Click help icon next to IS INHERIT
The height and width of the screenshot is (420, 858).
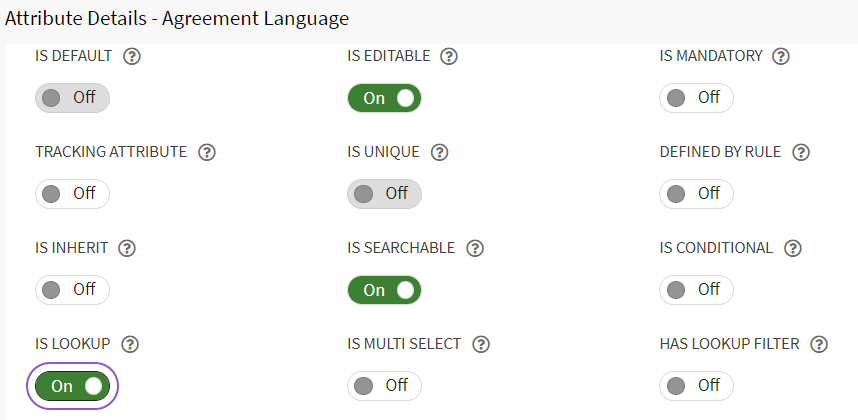126,248
